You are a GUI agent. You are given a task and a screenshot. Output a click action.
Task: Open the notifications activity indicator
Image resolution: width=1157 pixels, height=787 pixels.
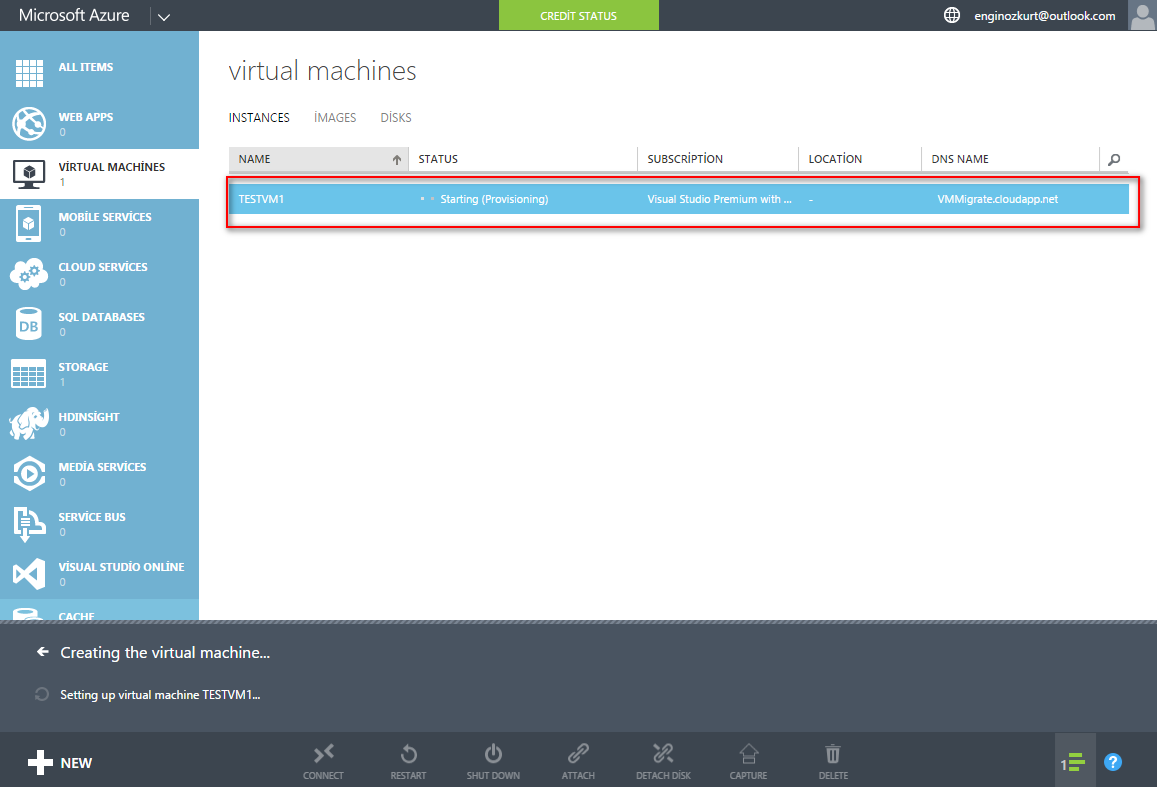1074,762
